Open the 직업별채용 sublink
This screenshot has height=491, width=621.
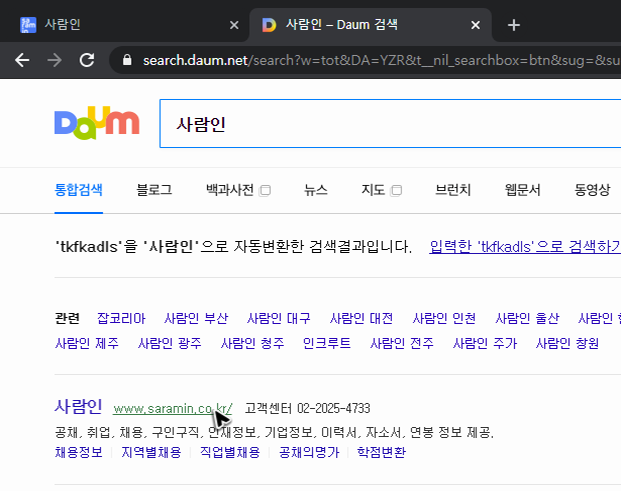(230, 452)
